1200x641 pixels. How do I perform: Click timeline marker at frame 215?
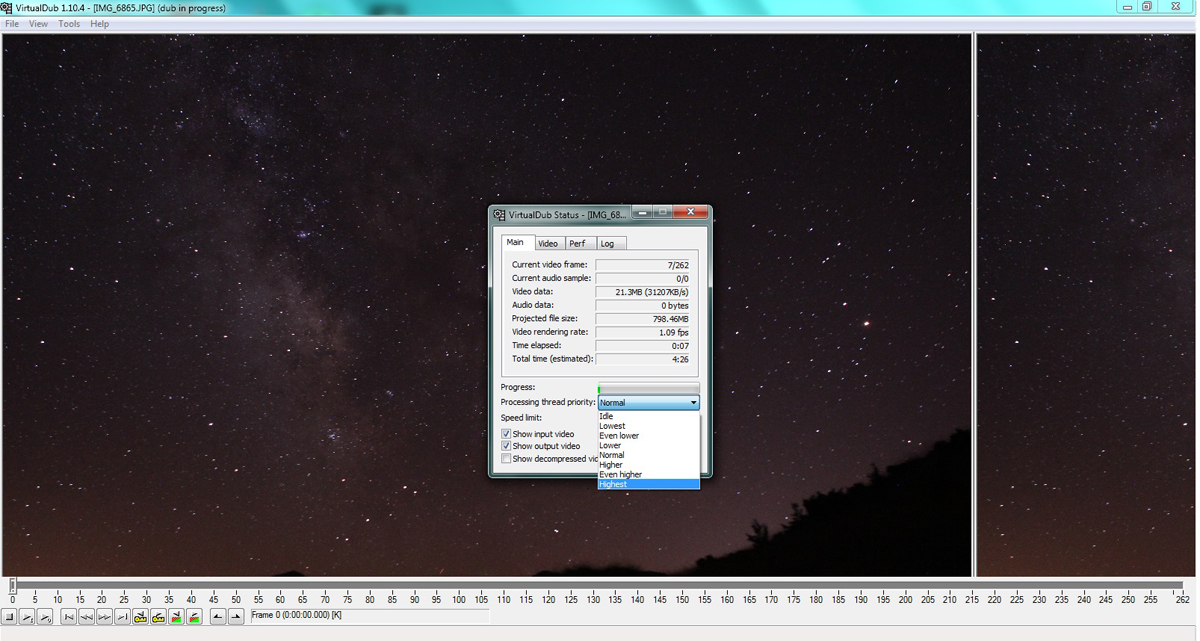972,600
